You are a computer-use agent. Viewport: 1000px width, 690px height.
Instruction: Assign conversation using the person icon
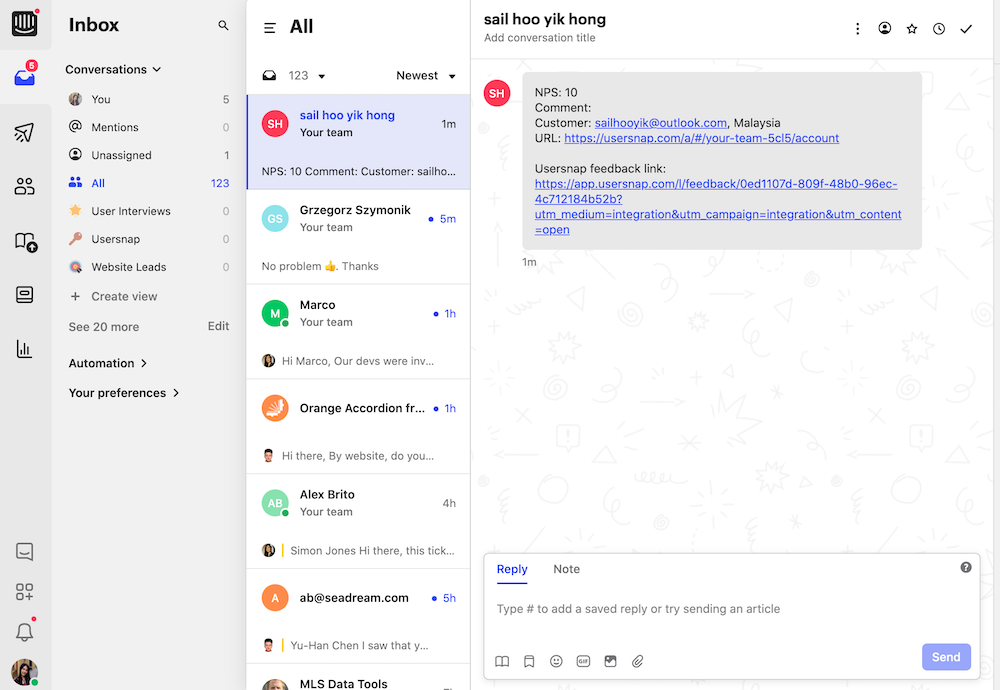pyautogui.click(x=885, y=28)
